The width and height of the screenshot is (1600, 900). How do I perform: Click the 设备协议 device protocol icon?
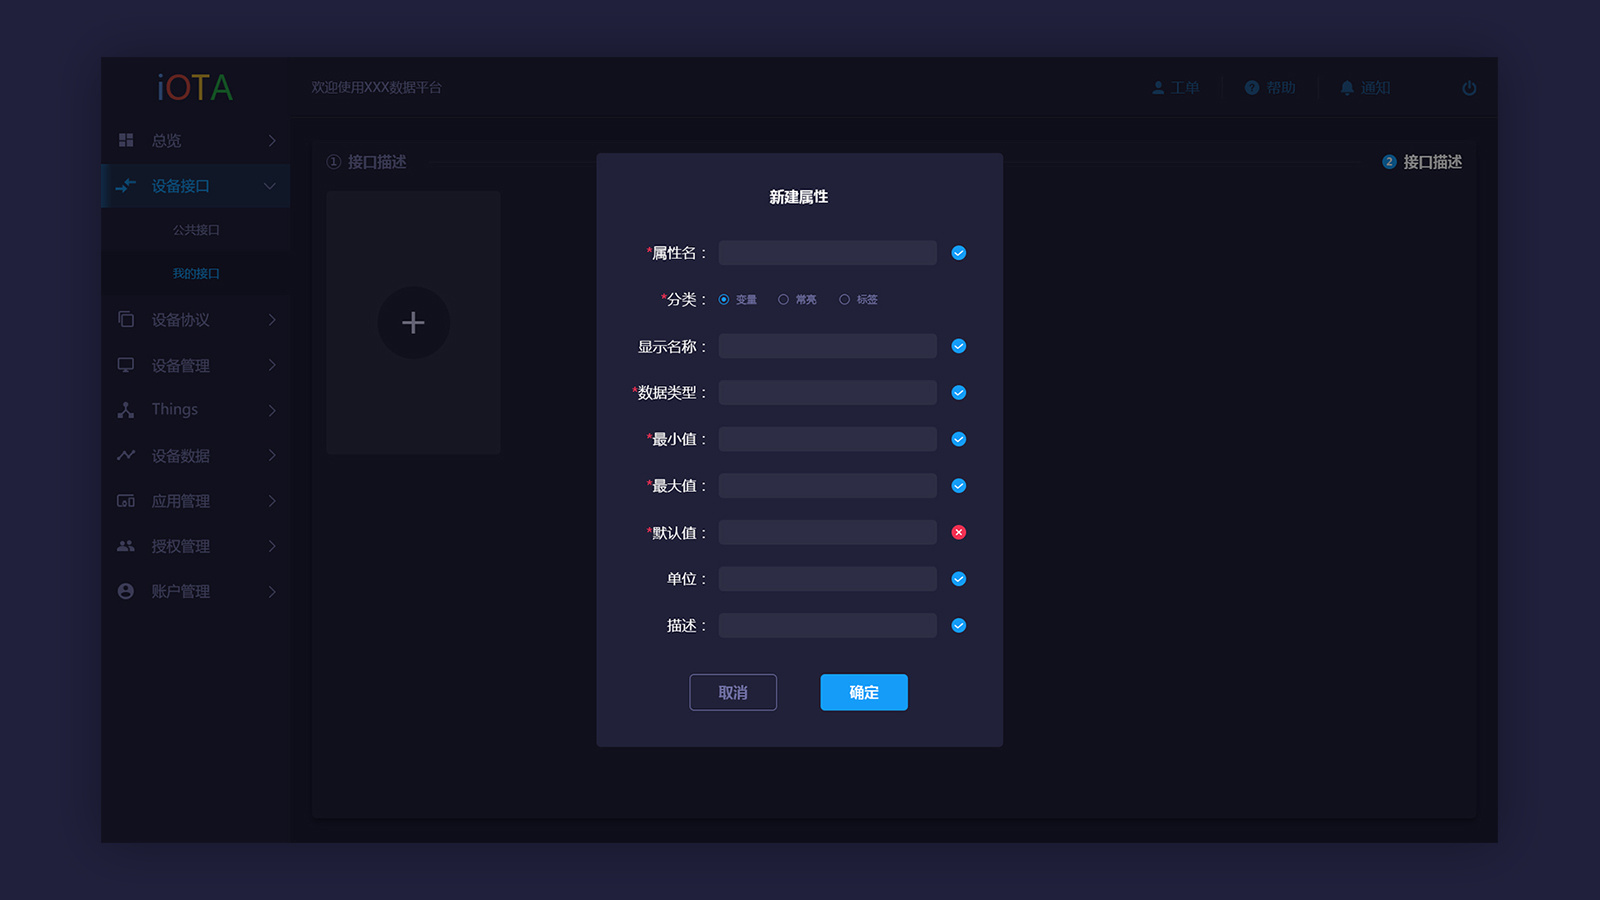(125, 319)
